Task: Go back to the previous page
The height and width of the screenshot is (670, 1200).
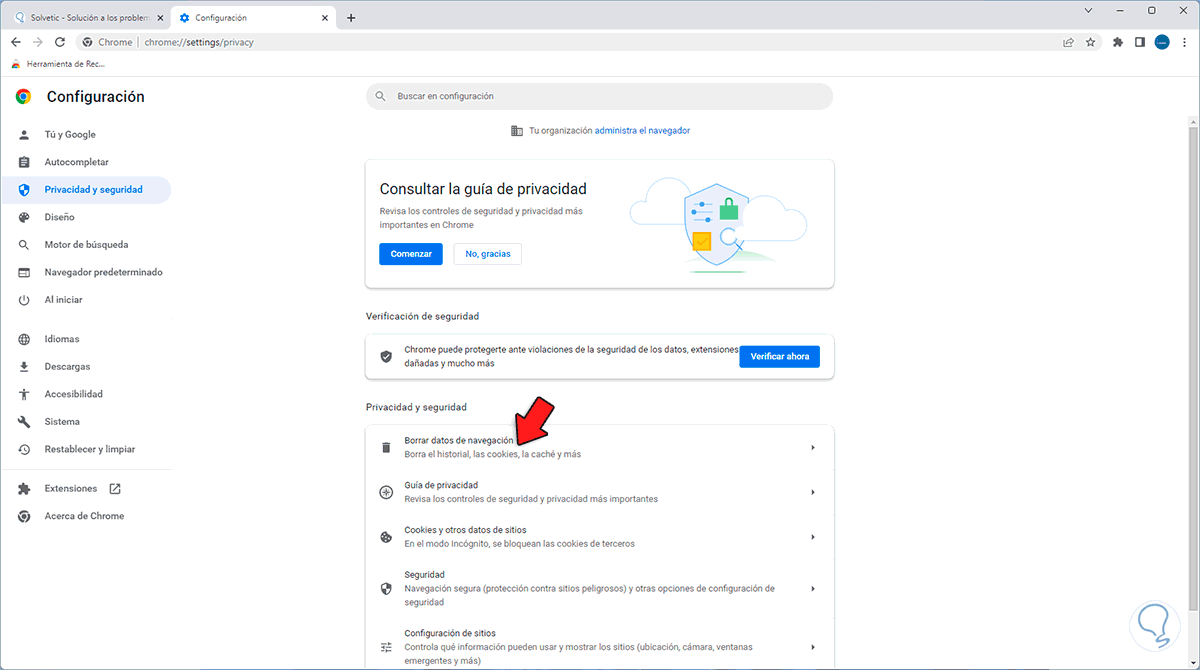Action: pyautogui.click(x=16, y=42)
